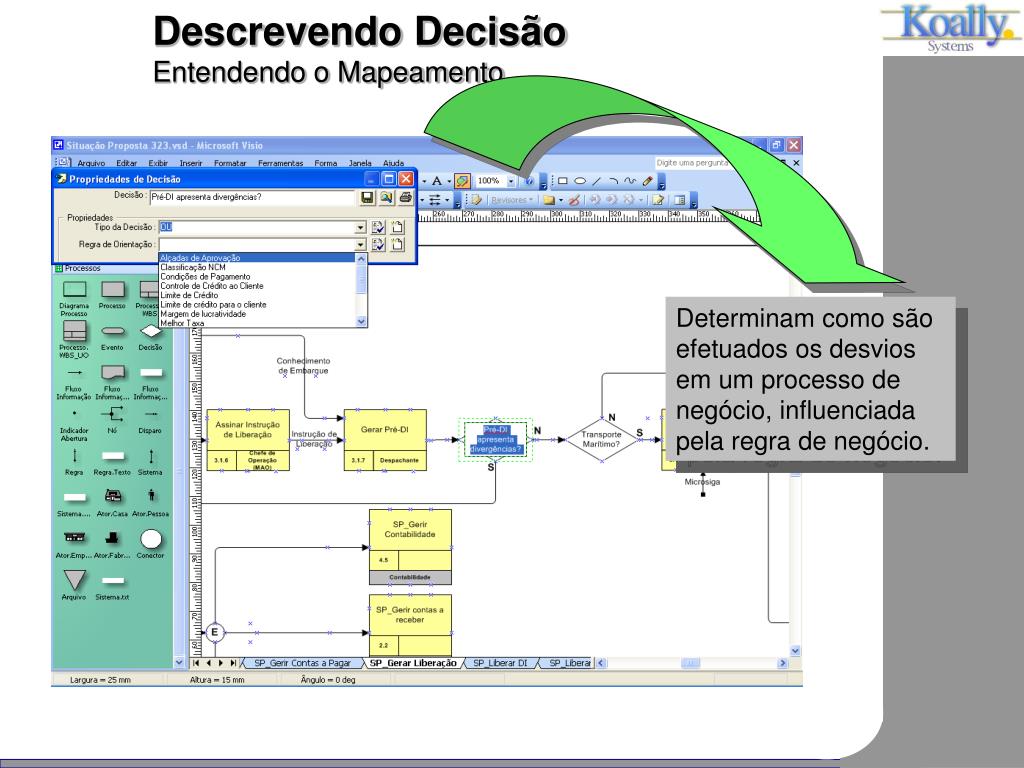Screen dimensions: 1024x768
Task: Click the E connector circle on canvas
Action: [214, 632]
